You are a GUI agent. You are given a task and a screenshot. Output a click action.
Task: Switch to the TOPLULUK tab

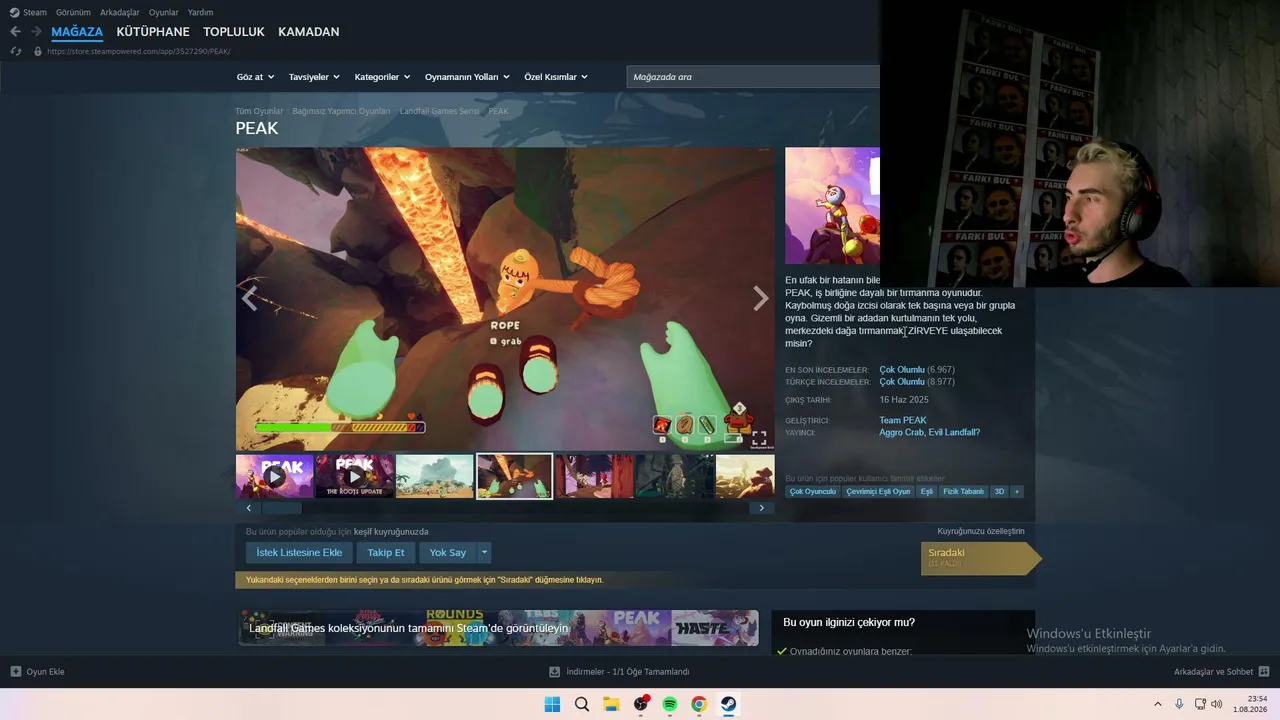pos(234,32)
